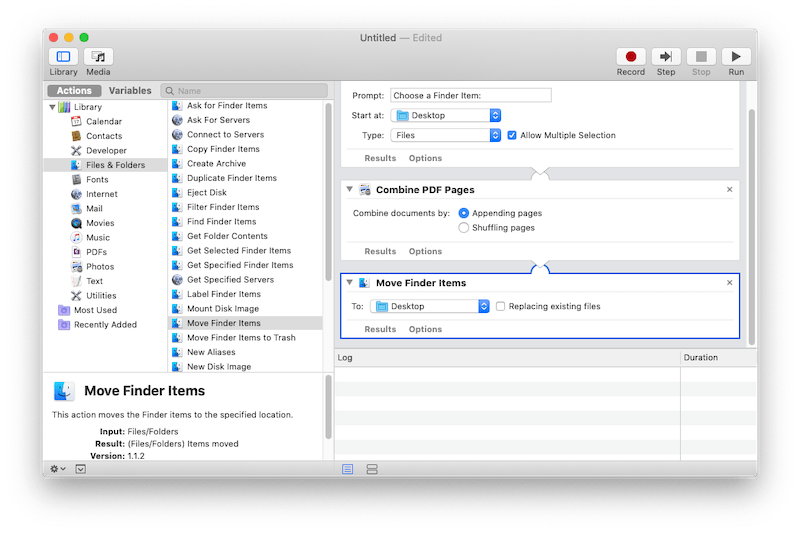The height and width of the screenshot is (533, 800).
Task: Click the Name search field
Action: click(244, 91)
